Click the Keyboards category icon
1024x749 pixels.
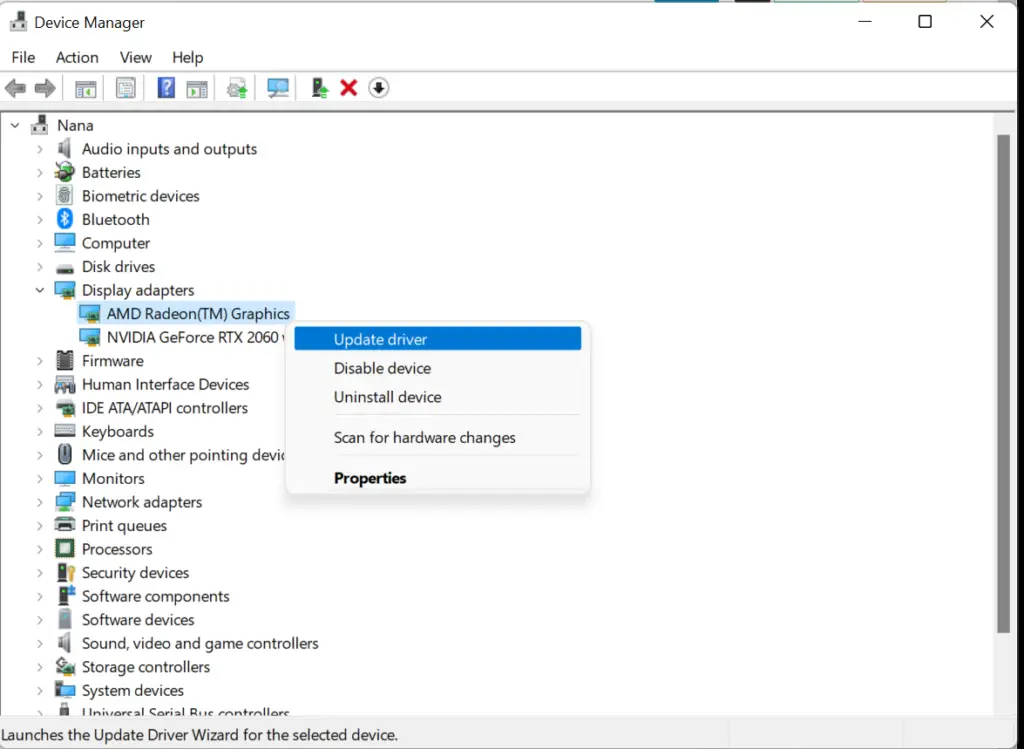coord(65,430)
